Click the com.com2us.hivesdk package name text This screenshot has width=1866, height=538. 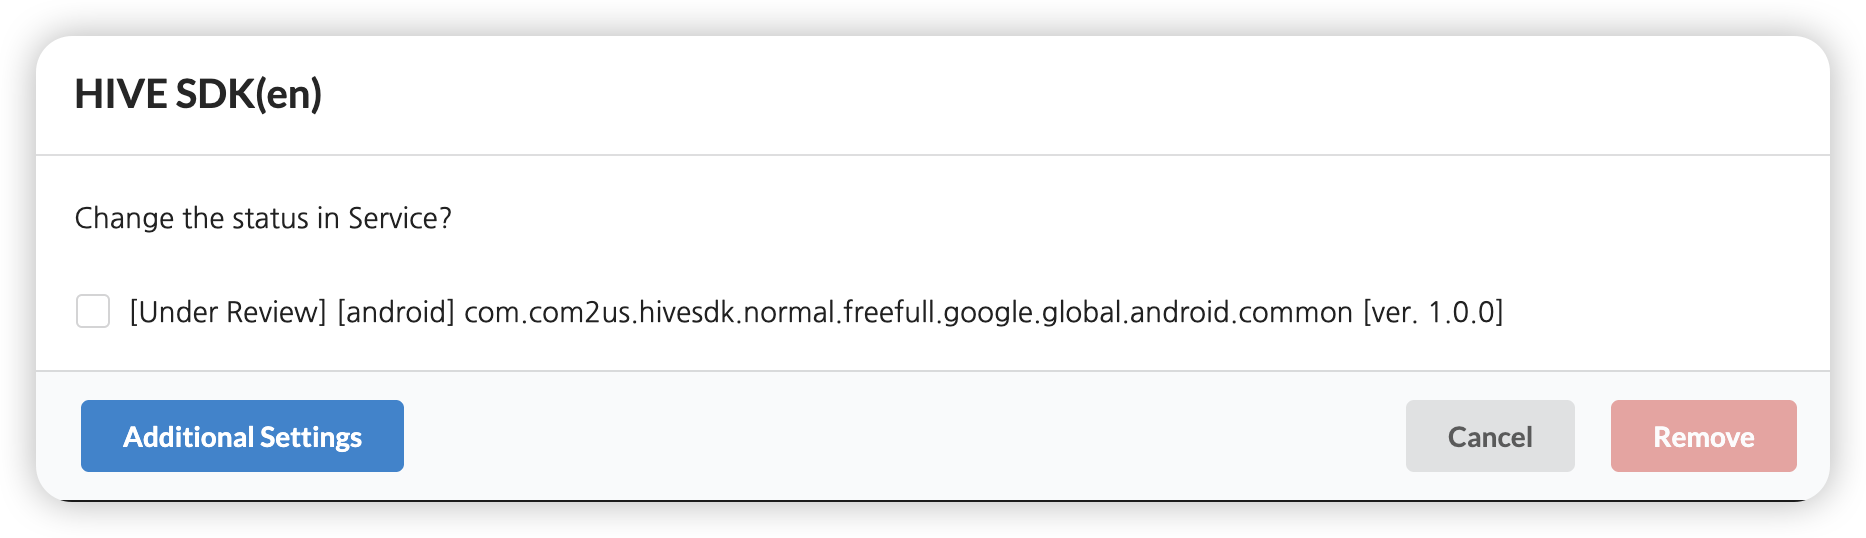[x=908, y=312]
